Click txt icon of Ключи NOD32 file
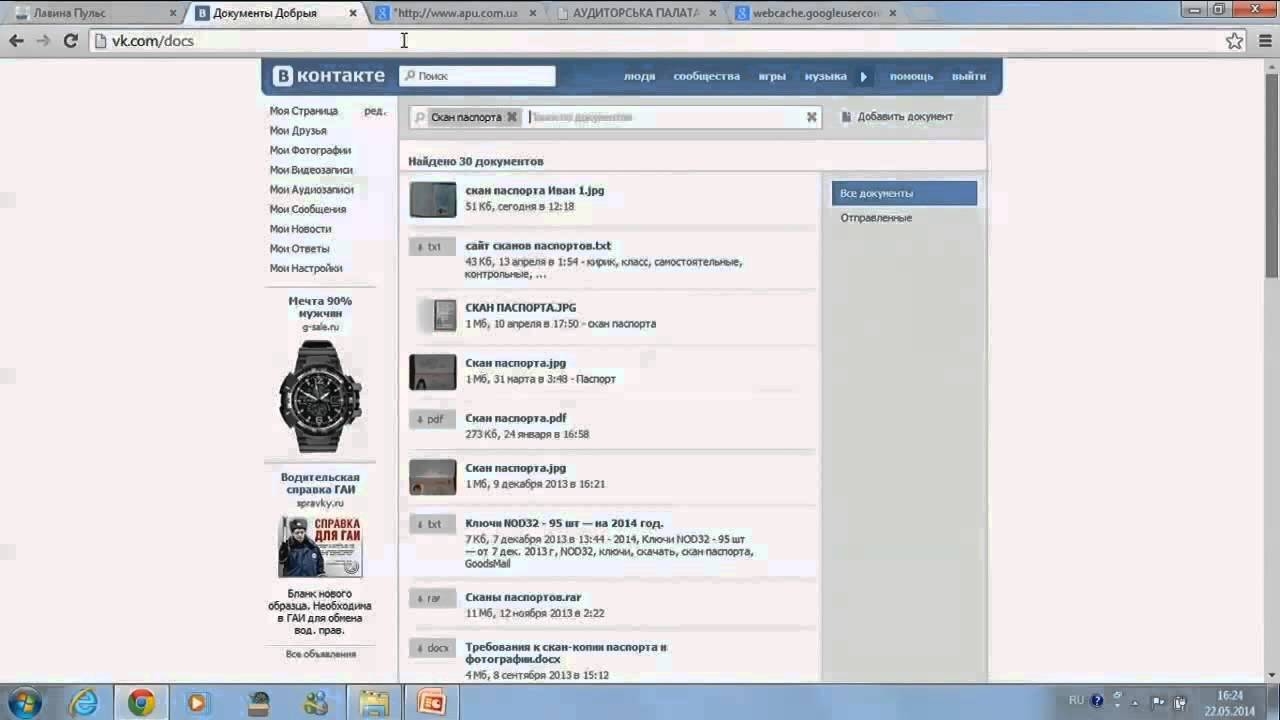 click(433, 524)
